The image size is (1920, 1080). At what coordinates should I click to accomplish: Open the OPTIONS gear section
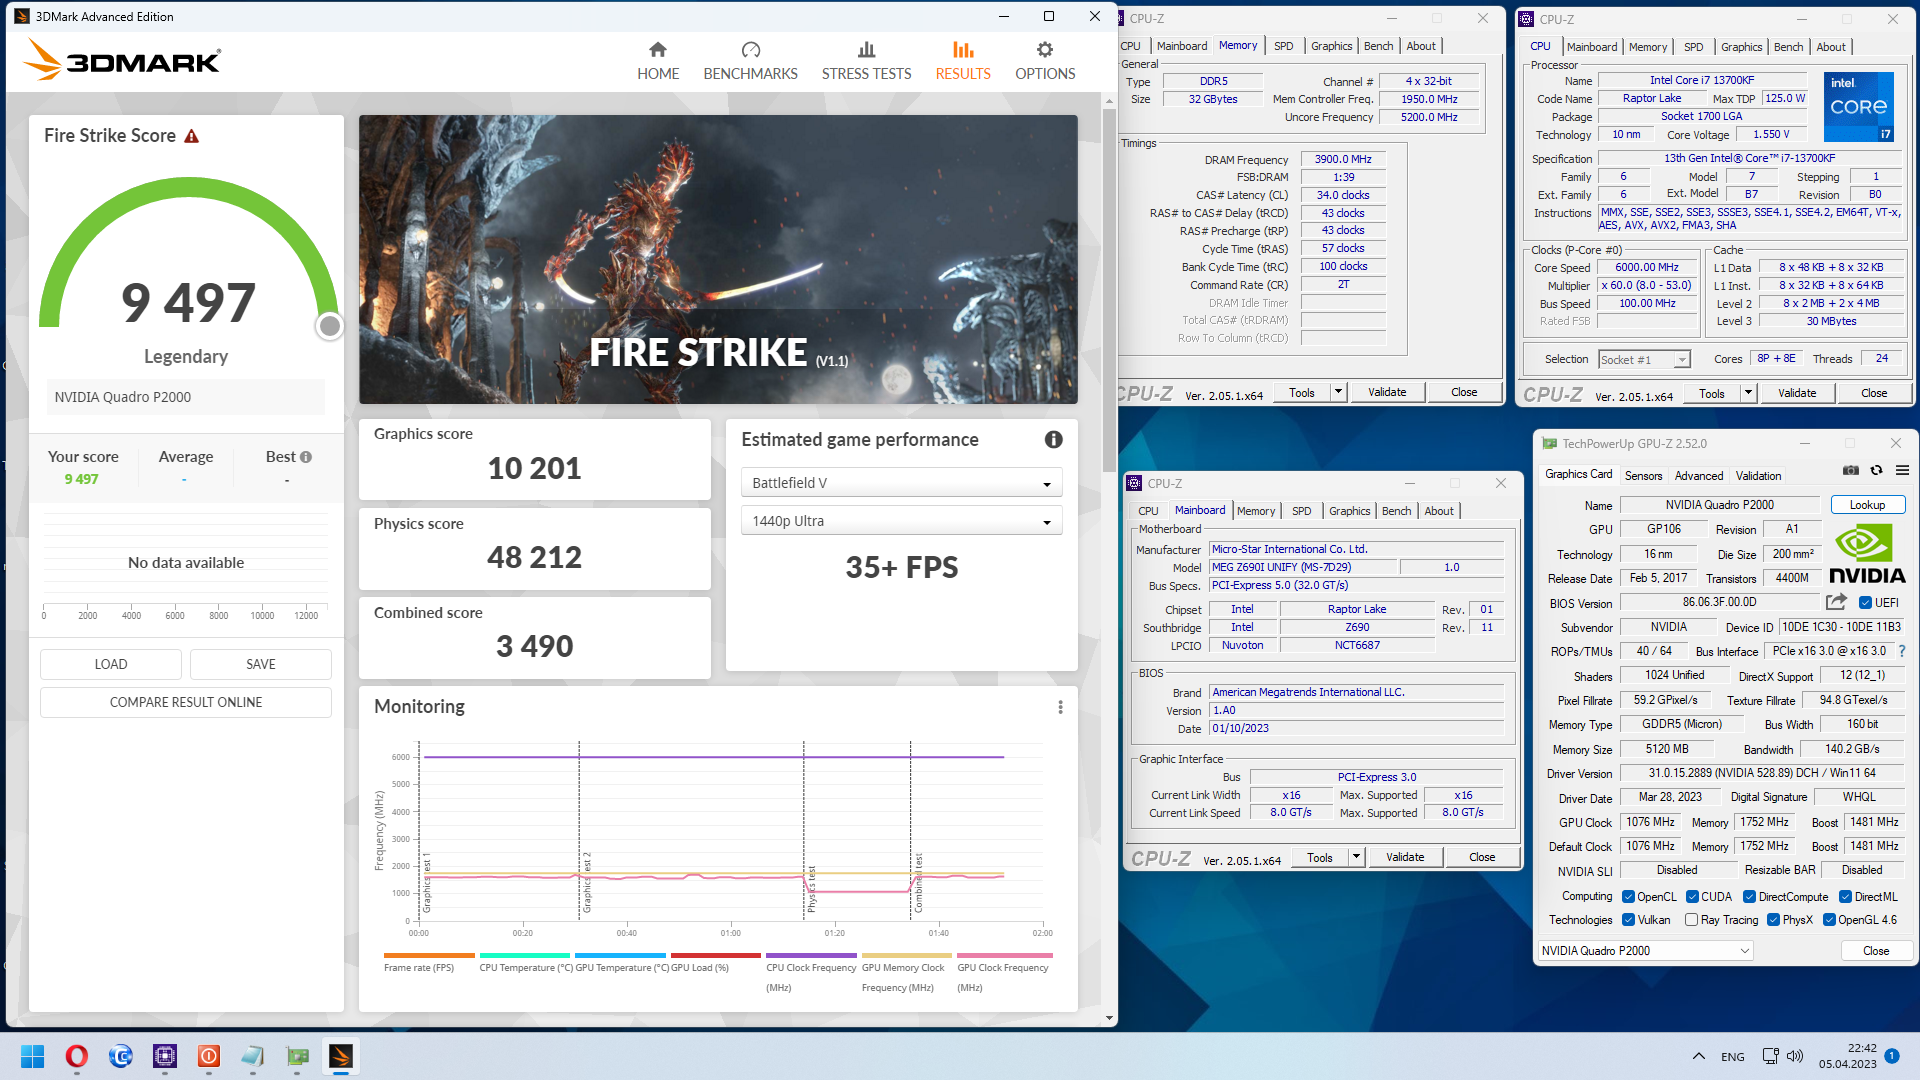1045,61
